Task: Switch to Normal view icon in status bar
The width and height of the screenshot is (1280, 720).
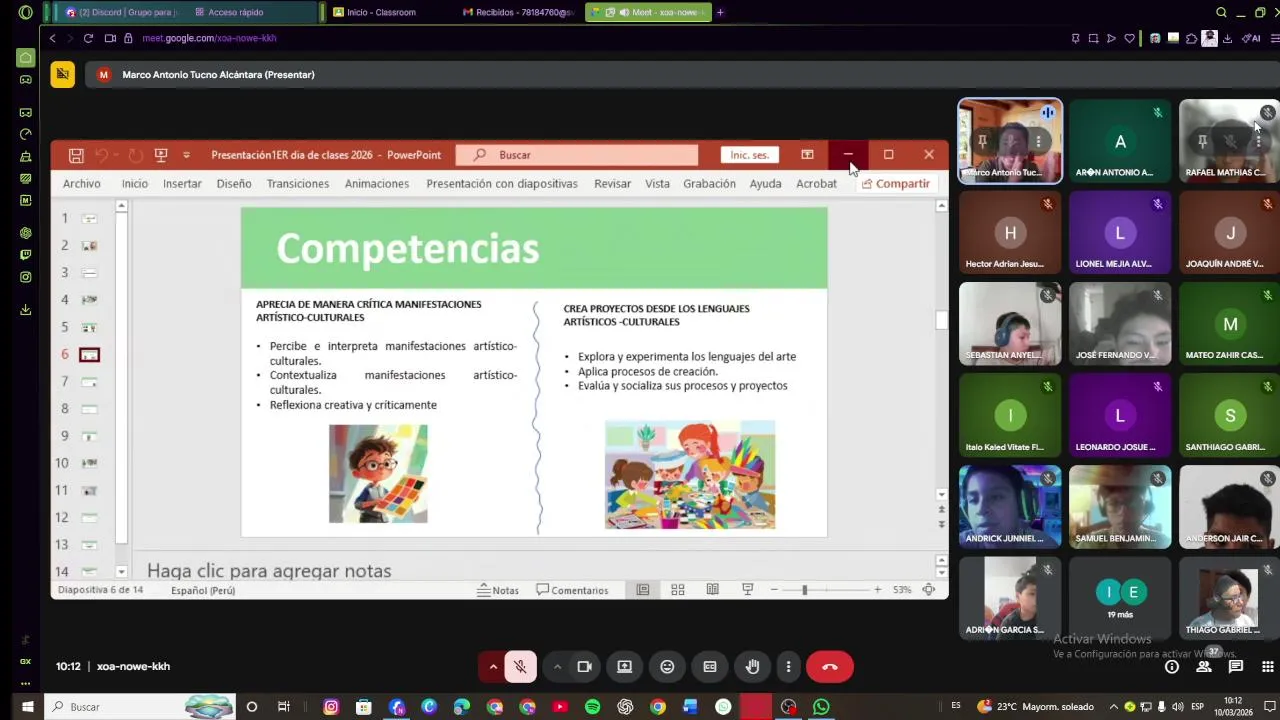Action: [x=643, y=590]
